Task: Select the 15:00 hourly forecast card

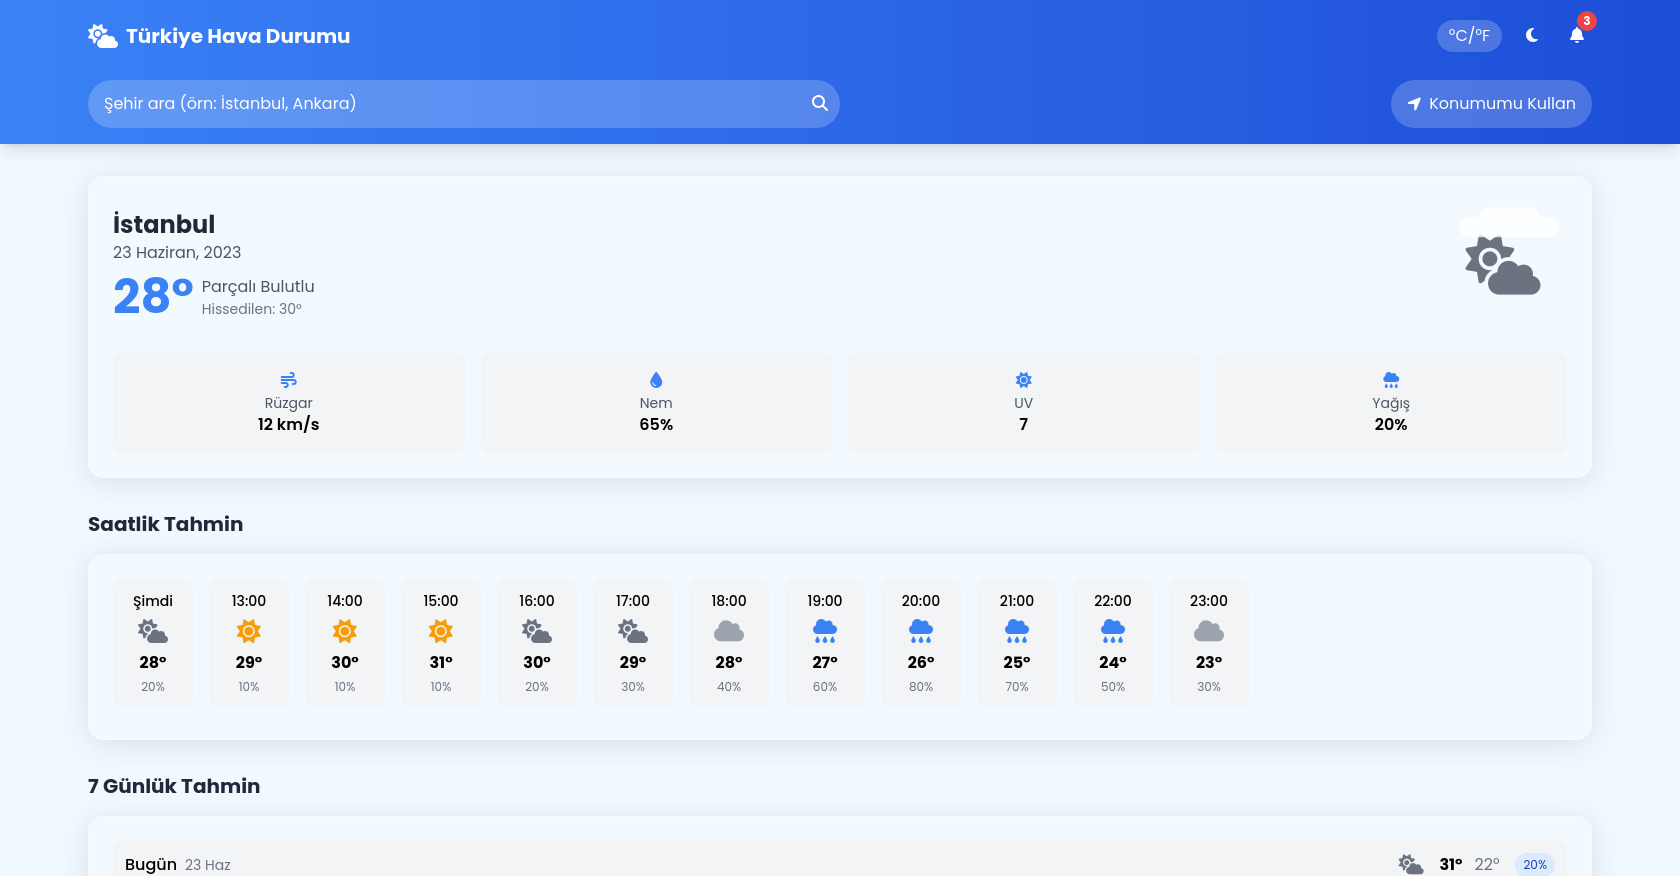Action: pyautogui.click(x=441, y=642)
